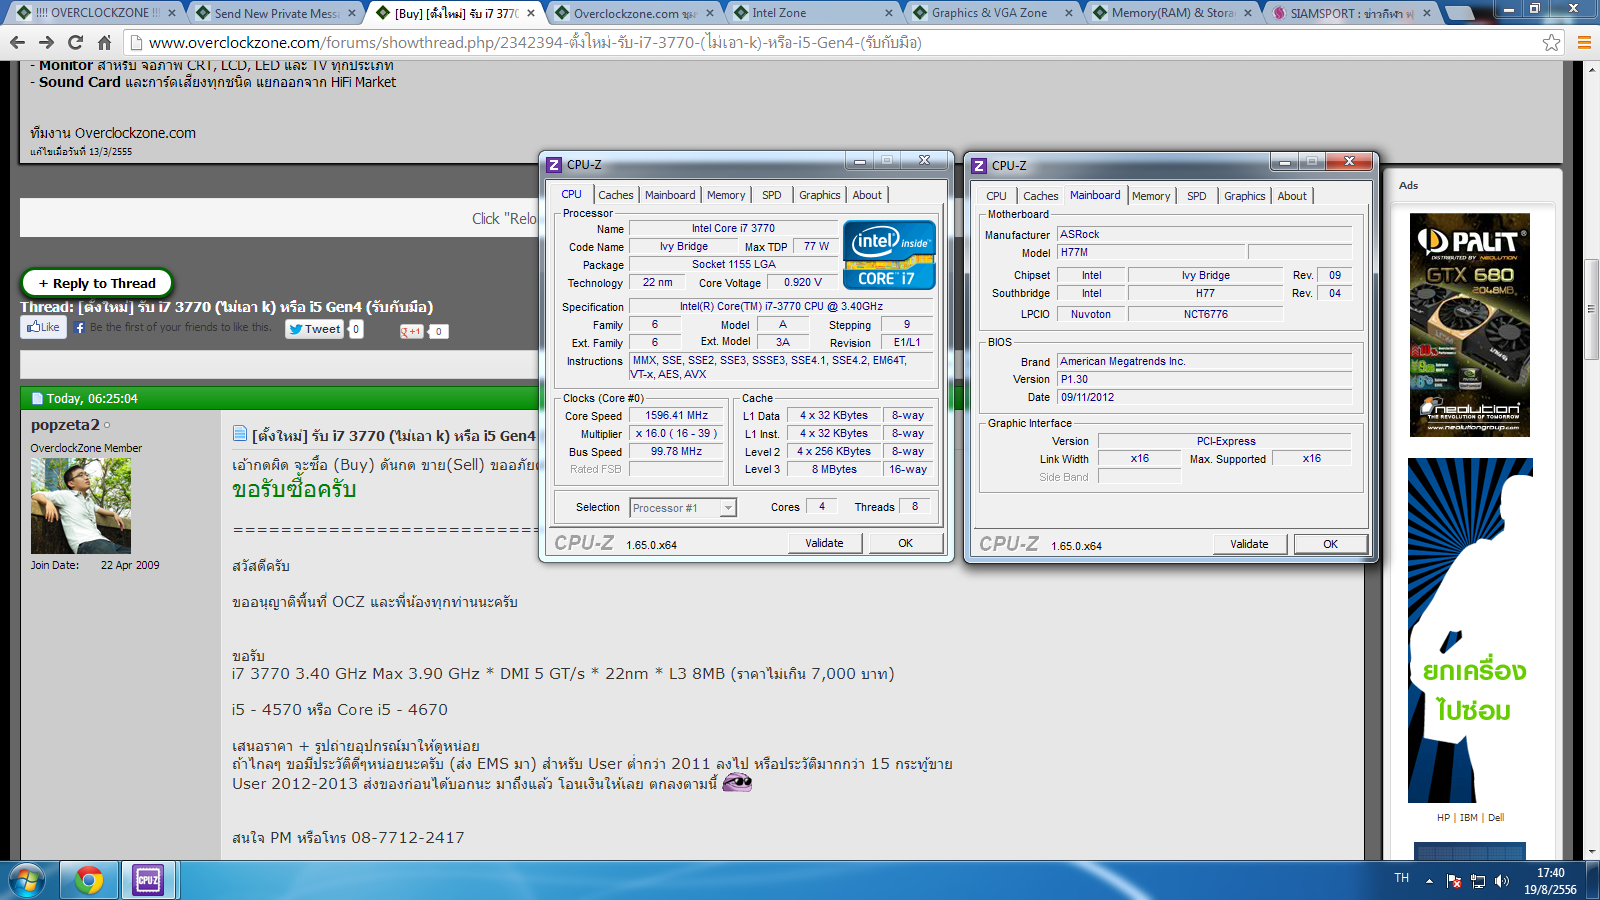Click the TH language indicator in taskbar
Viewport: 1600px width, 900px height.
point(1401,878)
